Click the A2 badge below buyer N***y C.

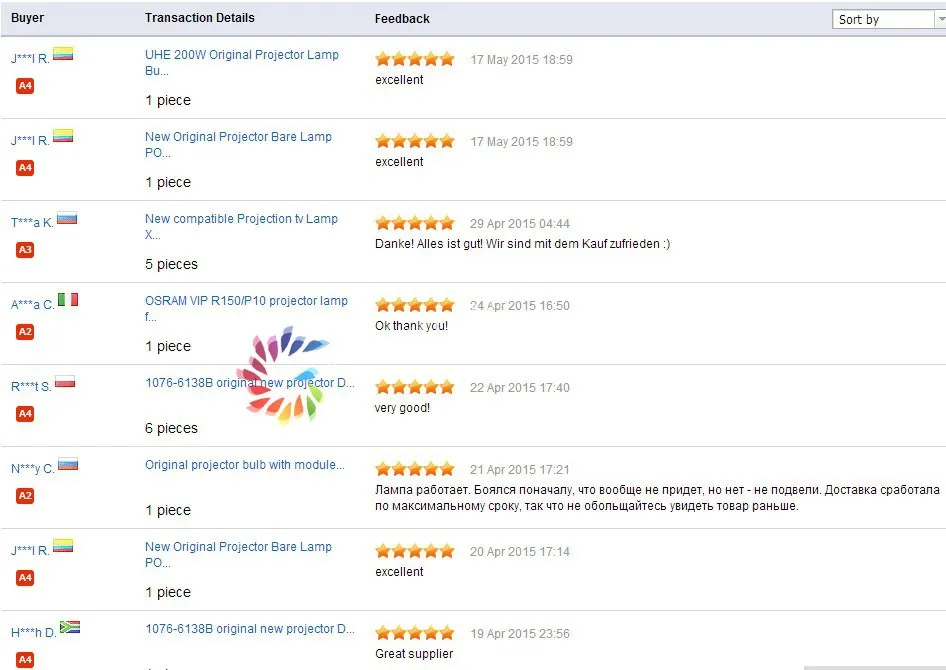click(24, 496)
